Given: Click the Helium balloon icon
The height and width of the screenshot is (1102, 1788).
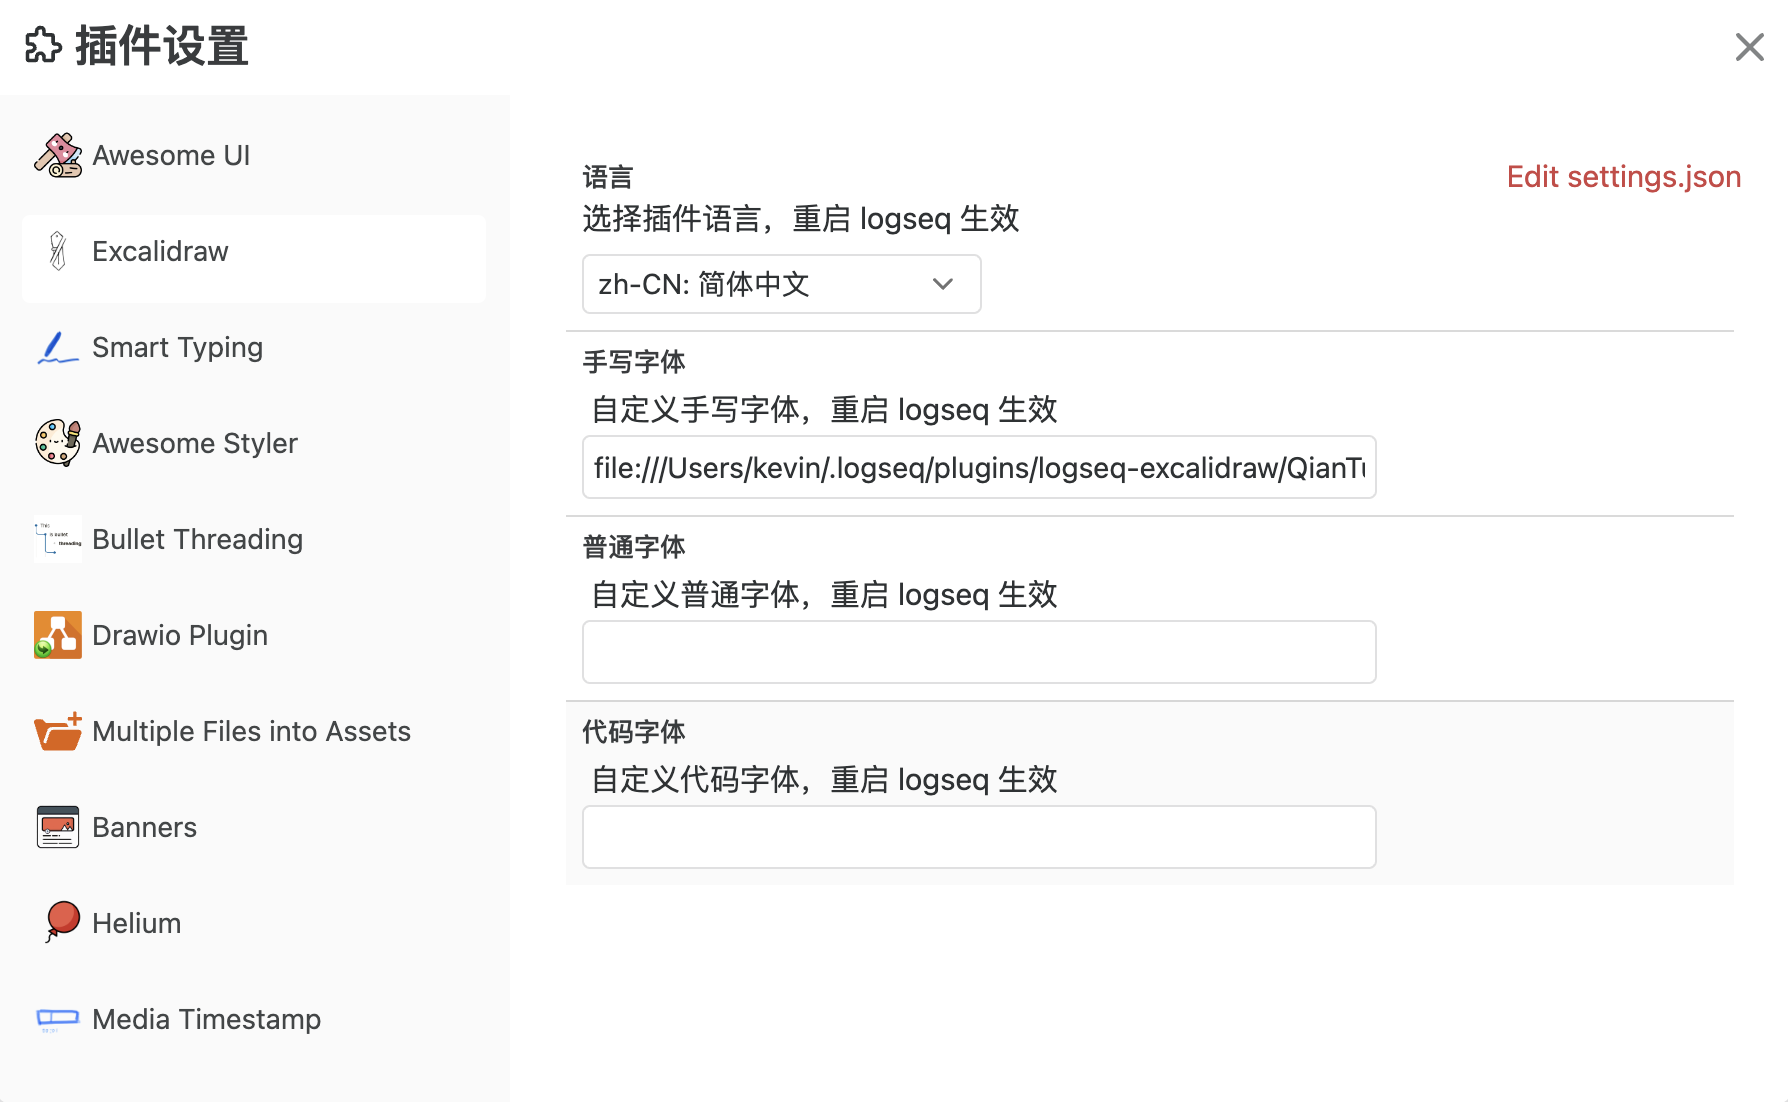Looking at the screenshot, I should (62, 921).
